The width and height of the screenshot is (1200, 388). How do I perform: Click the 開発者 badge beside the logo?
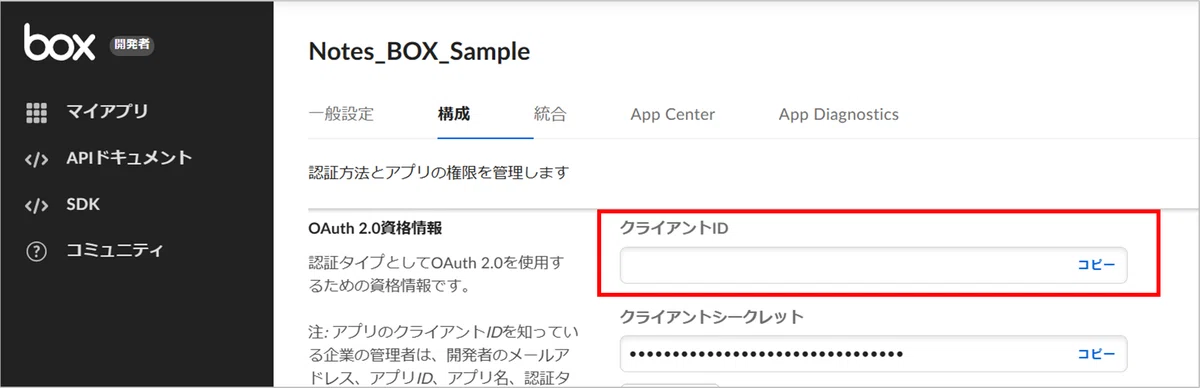pos(131,44)
